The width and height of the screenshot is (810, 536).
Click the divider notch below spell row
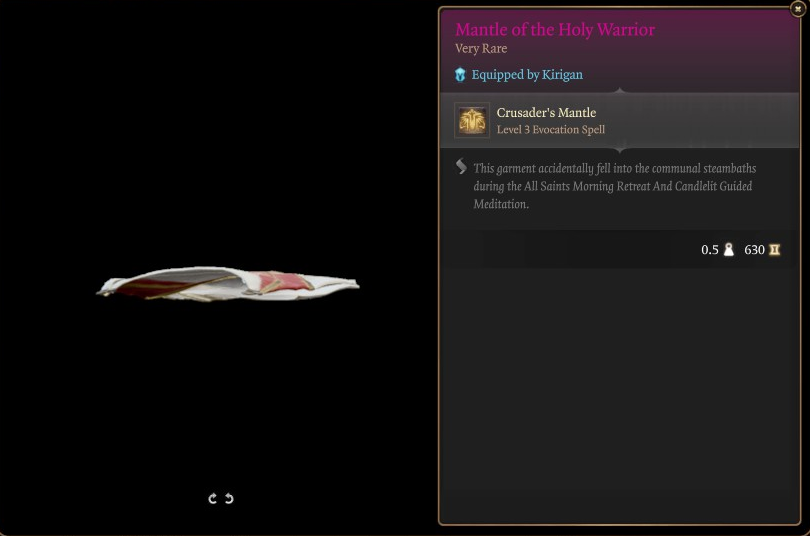(x=620, y=150)
